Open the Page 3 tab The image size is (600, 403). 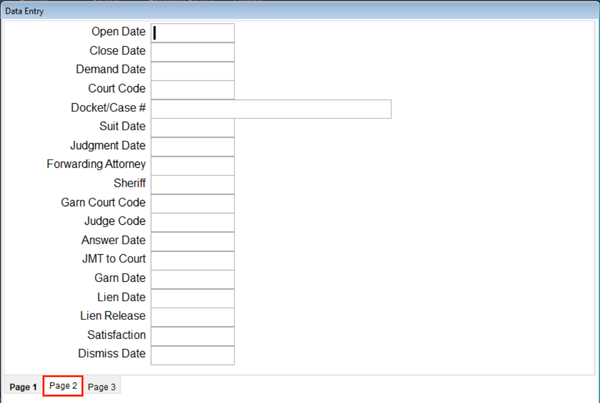(102, 387)
